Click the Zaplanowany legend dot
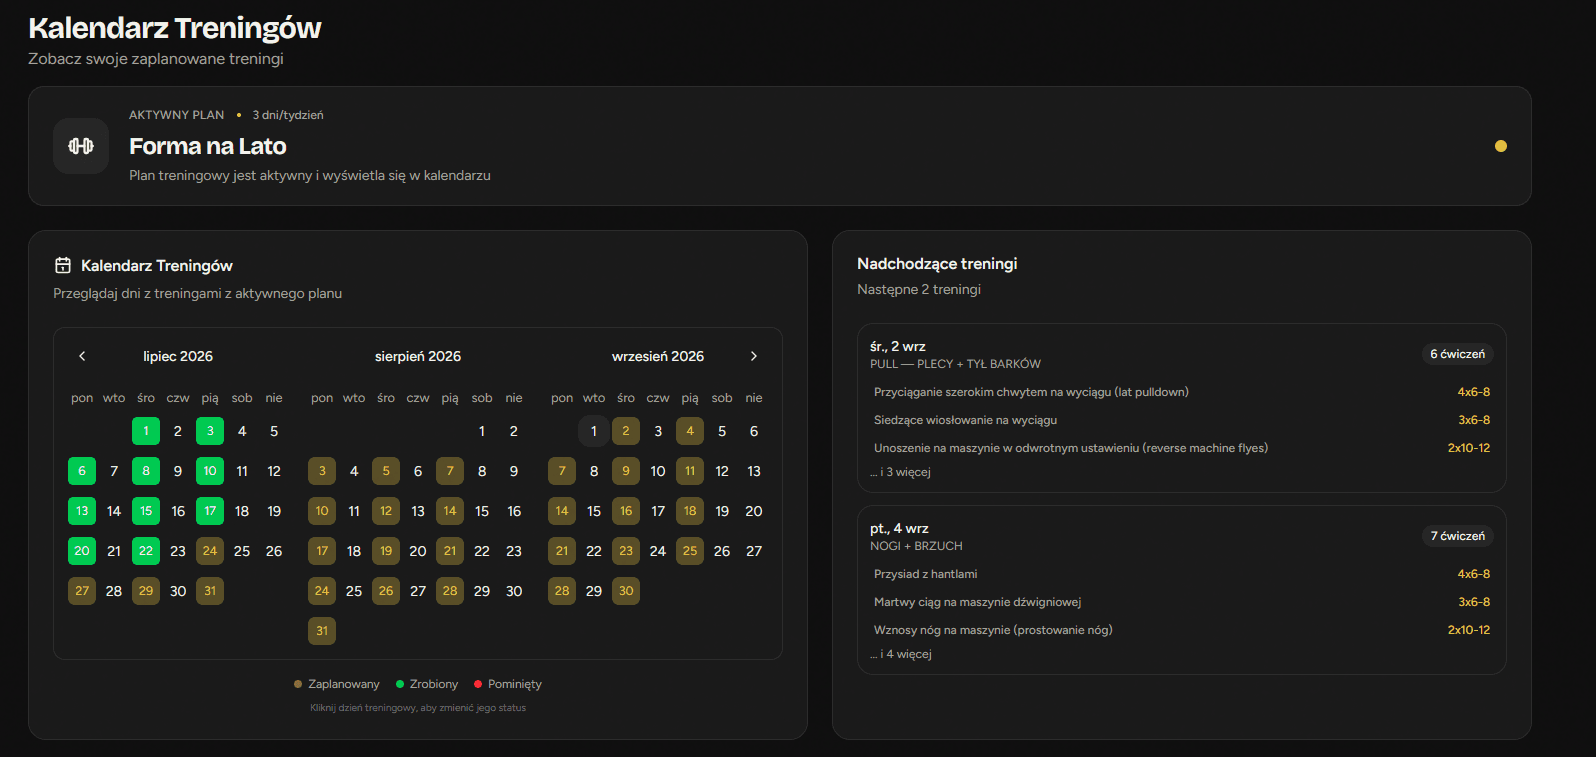Viewport: 1596px width, 757px height. [298, 684]
